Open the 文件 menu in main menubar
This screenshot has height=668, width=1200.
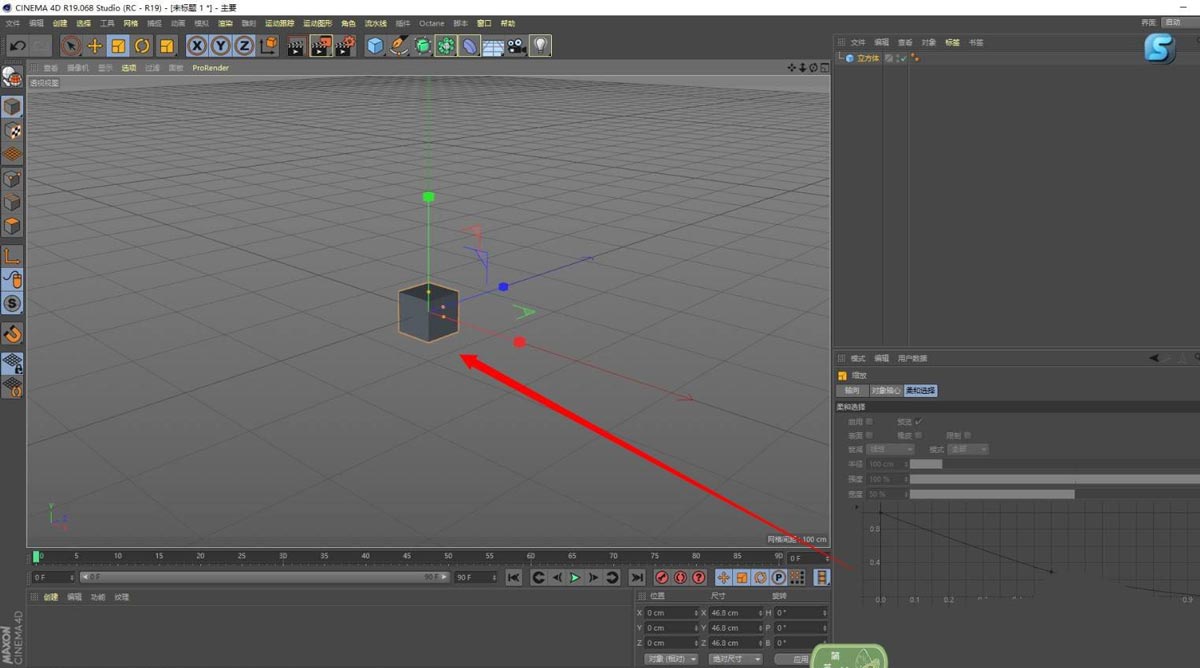point(13,23)
